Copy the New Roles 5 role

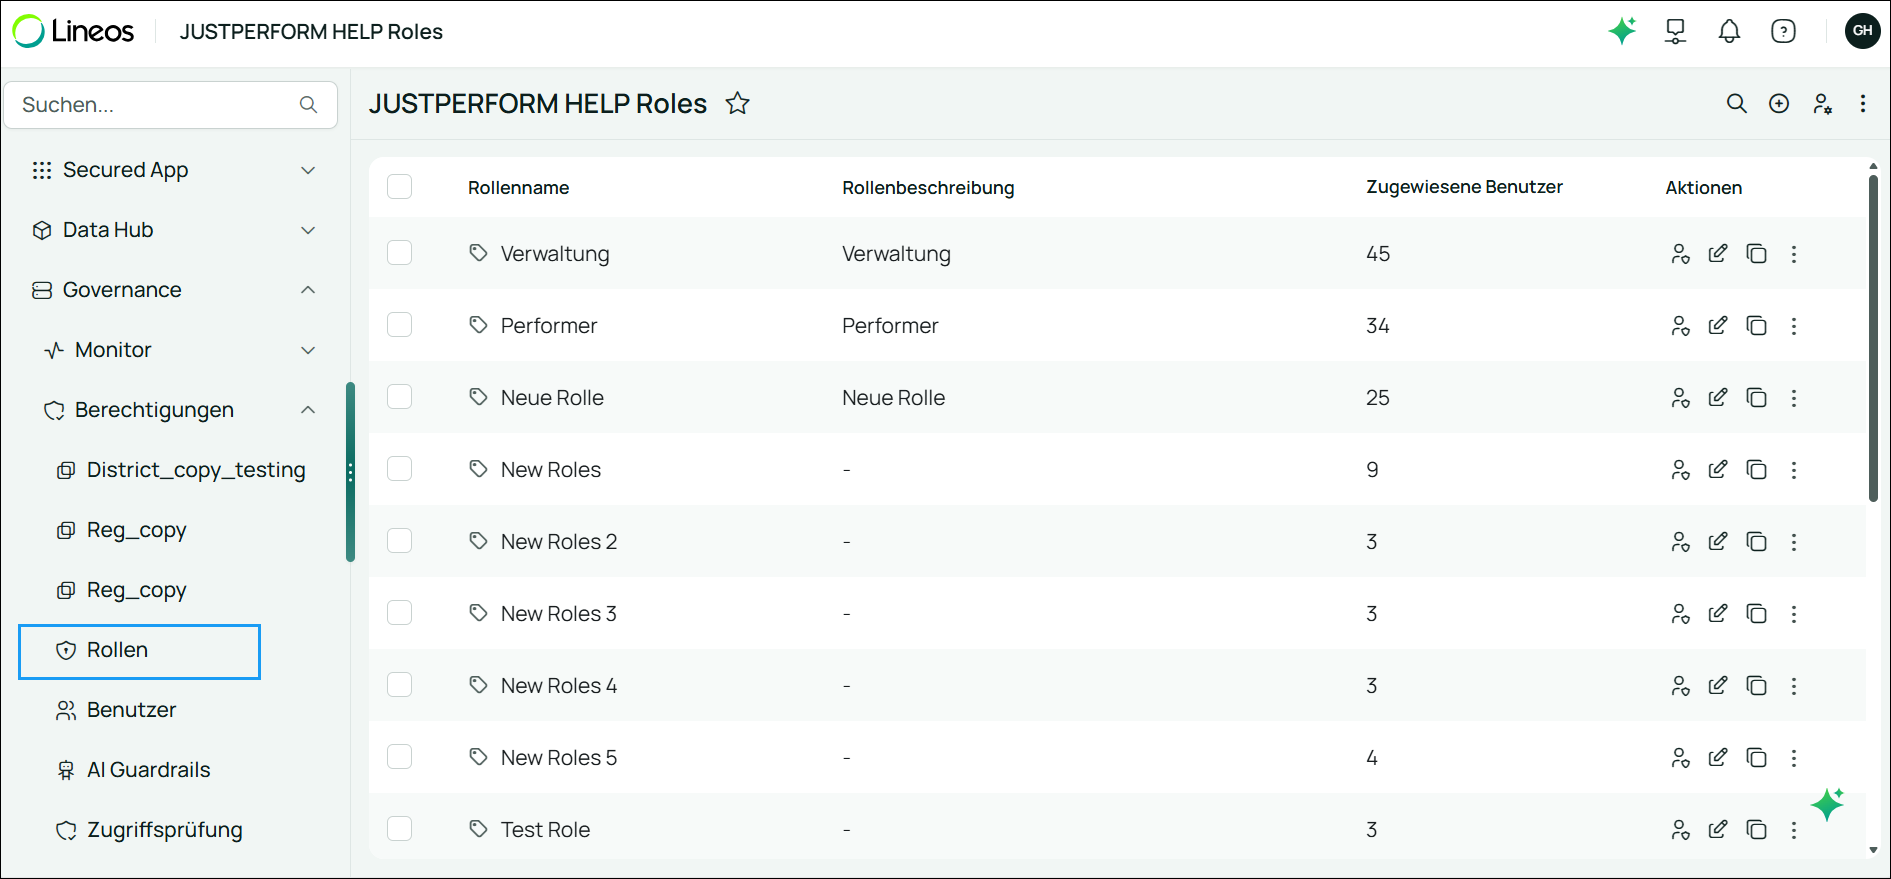[x=1757, y=758]
